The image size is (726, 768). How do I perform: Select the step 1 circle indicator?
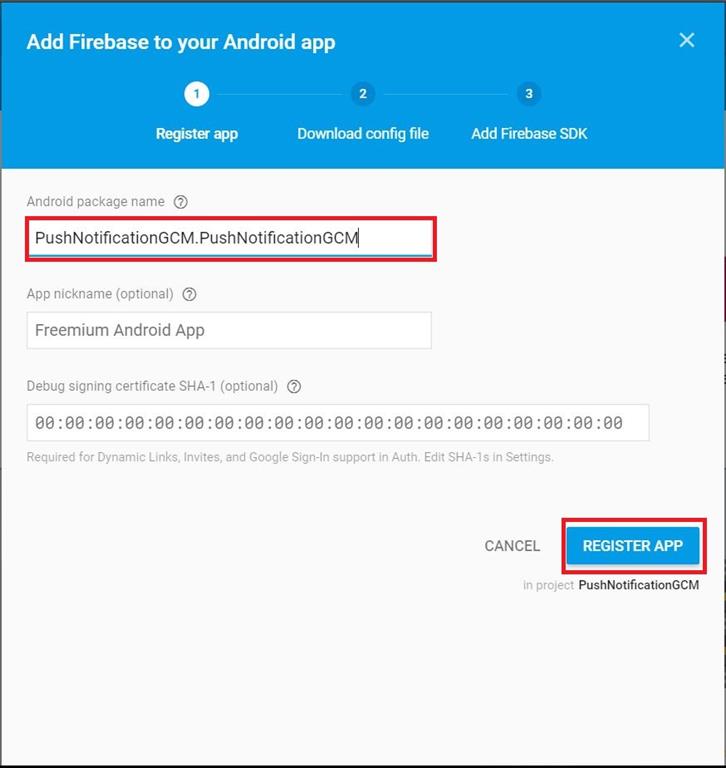(196, 94)
